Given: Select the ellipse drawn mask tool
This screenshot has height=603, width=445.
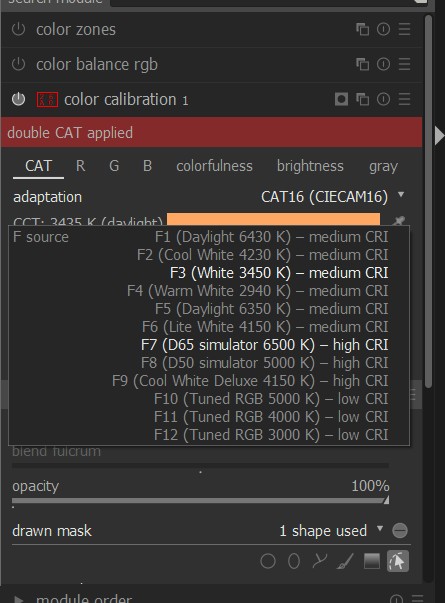Looking at the screenshot, I should click(294, 561).
